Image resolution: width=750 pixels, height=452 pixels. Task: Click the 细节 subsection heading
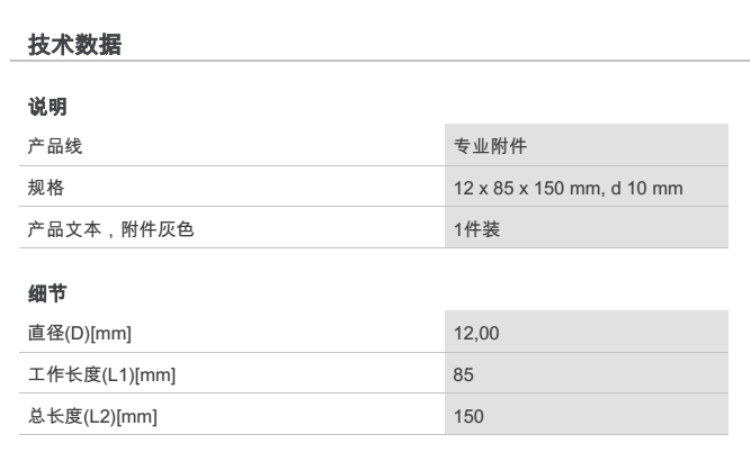(x=47, y=293)
